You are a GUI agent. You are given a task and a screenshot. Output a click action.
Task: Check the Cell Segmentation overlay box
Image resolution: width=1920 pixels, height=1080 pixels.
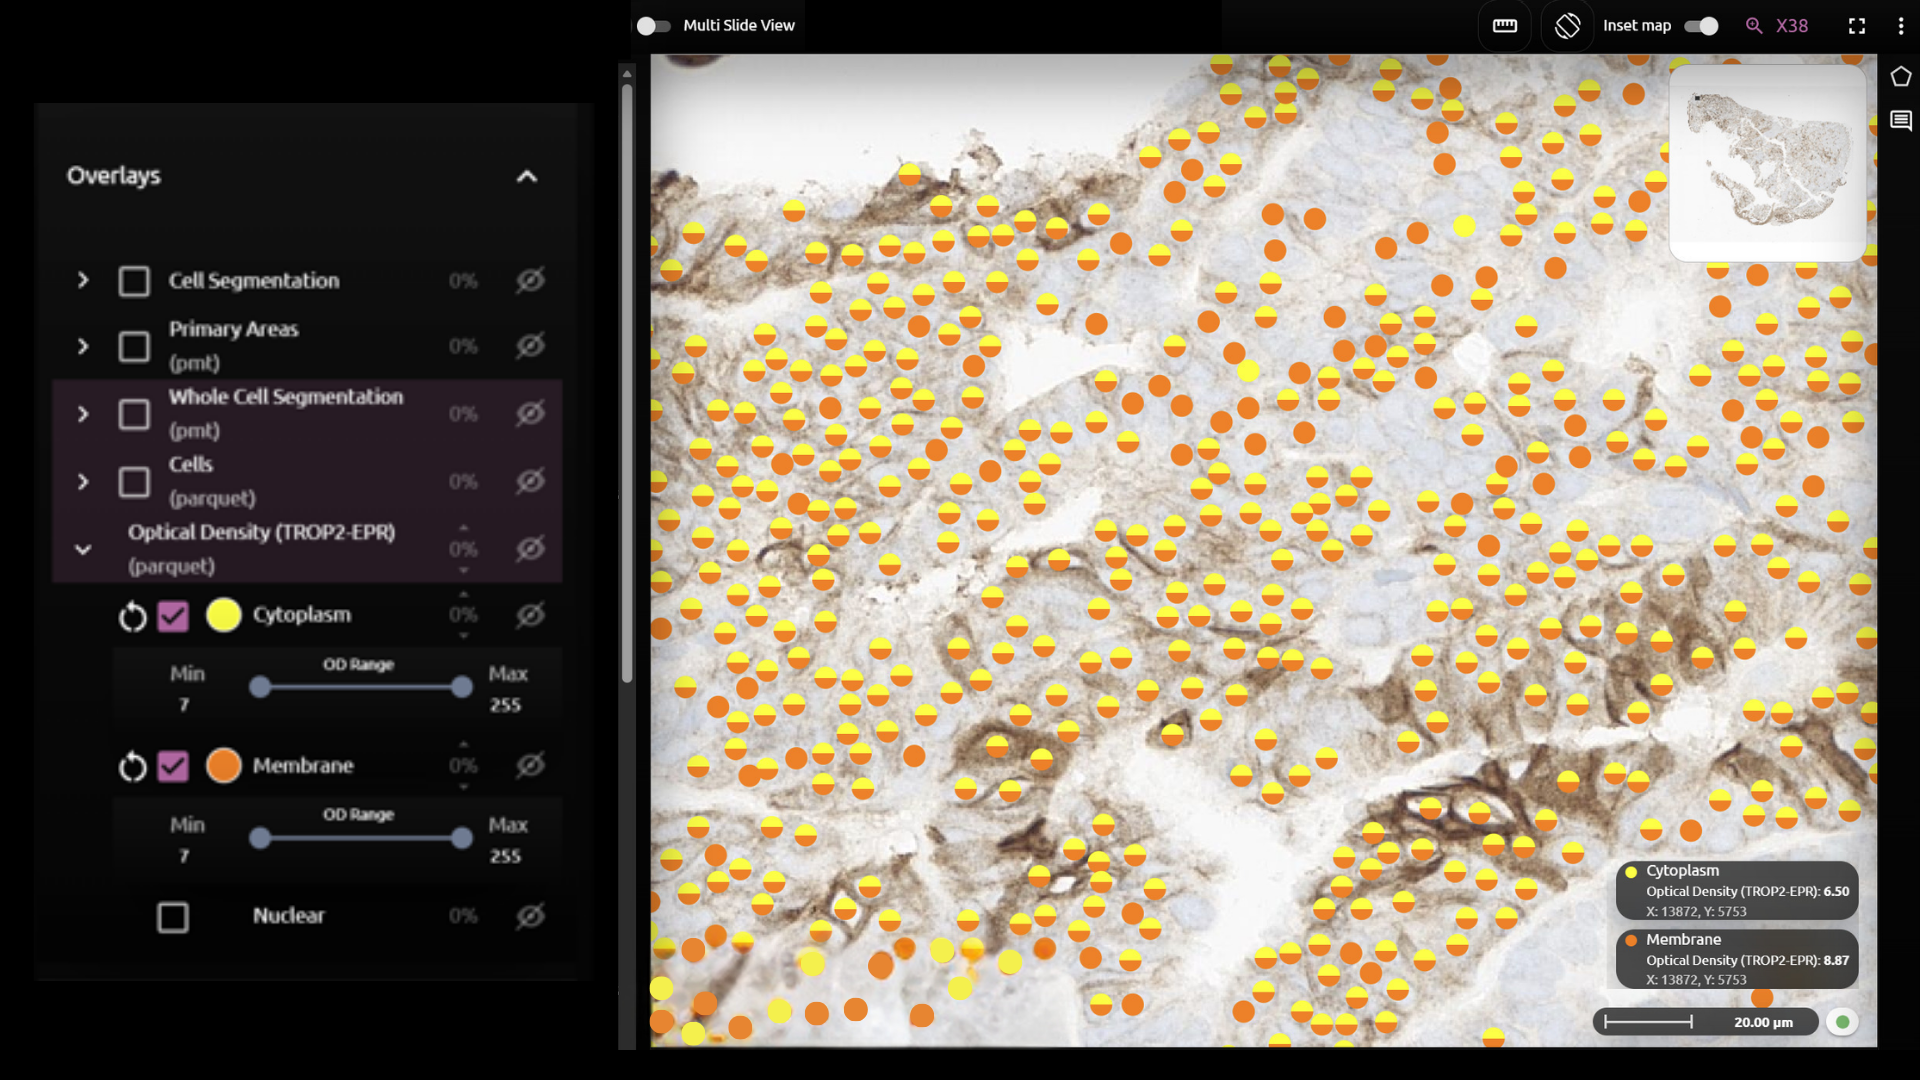tap(134, 281)
